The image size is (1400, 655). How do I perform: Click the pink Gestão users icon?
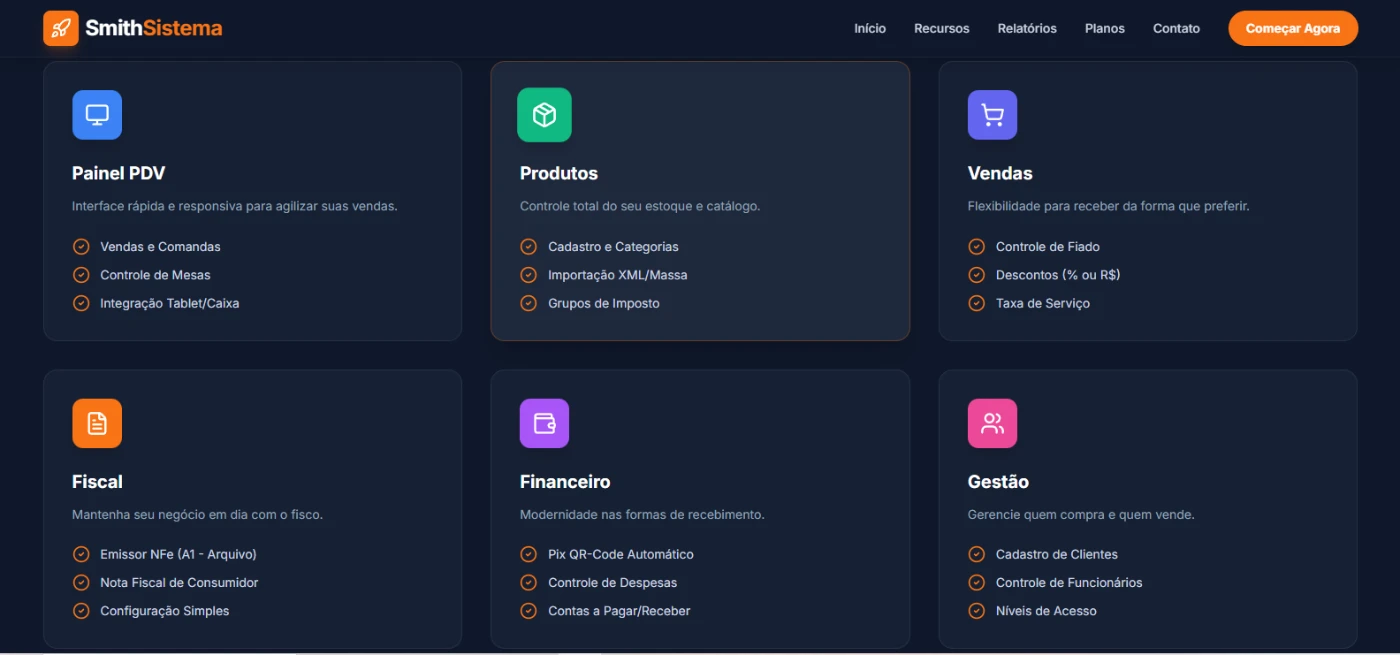pos(992,423)
